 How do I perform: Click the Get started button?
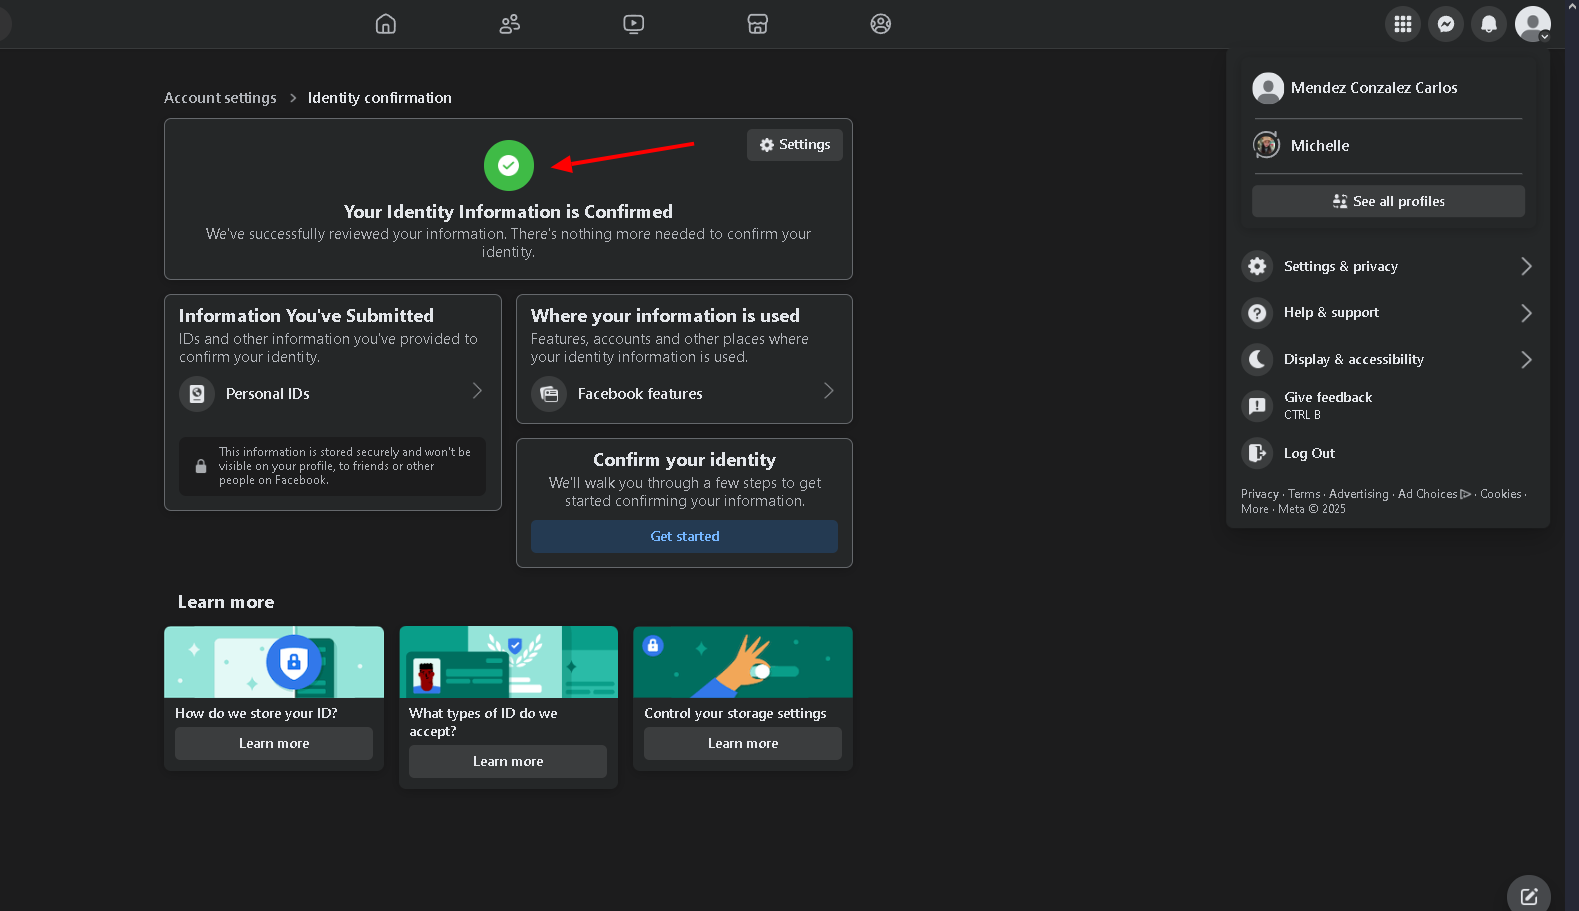point(684,537)
